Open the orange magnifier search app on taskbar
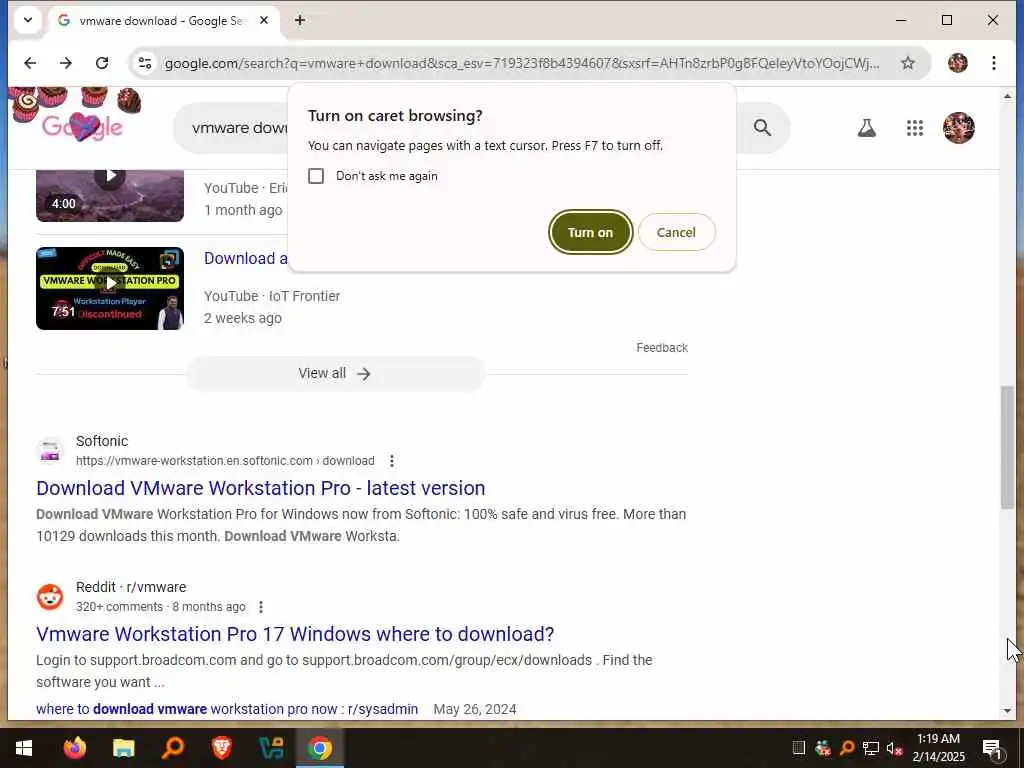Viewport: 1024px width, 768px height. (172, 748)
